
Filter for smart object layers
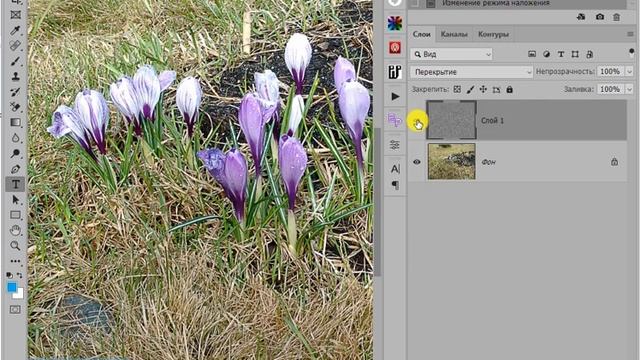tap(589, 54)
